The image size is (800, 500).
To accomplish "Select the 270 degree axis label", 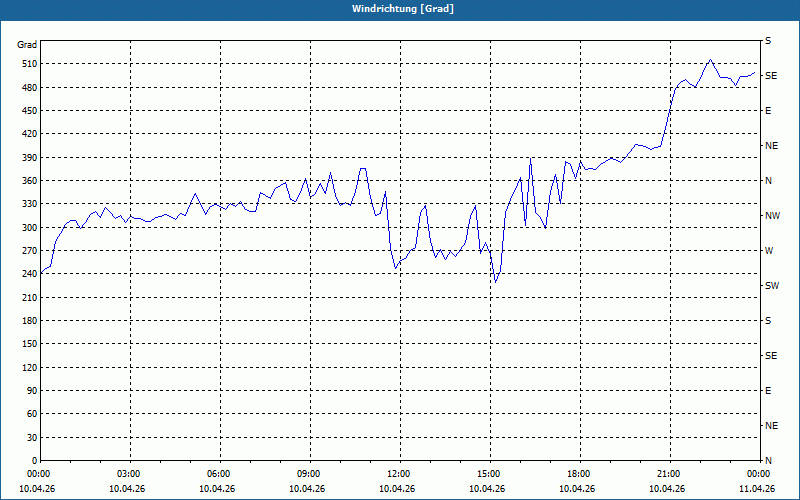I will click(x=30, y=251).
